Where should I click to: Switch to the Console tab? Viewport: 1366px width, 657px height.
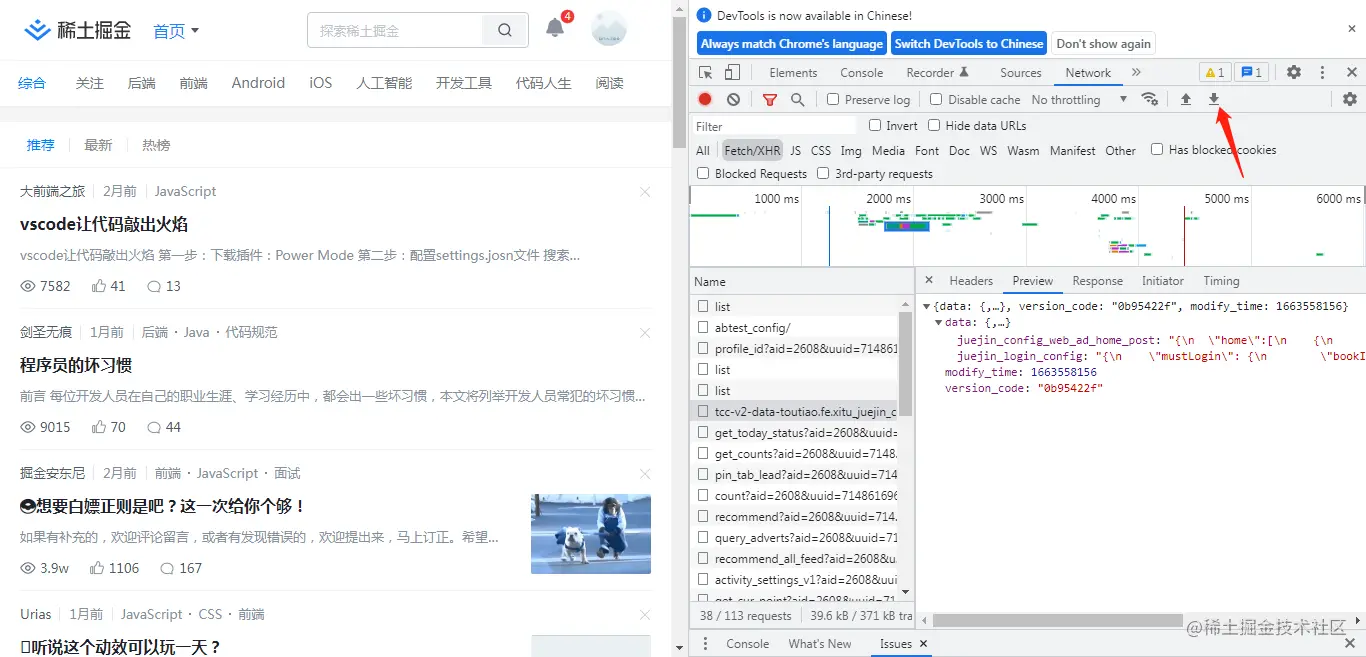point(861,72)
